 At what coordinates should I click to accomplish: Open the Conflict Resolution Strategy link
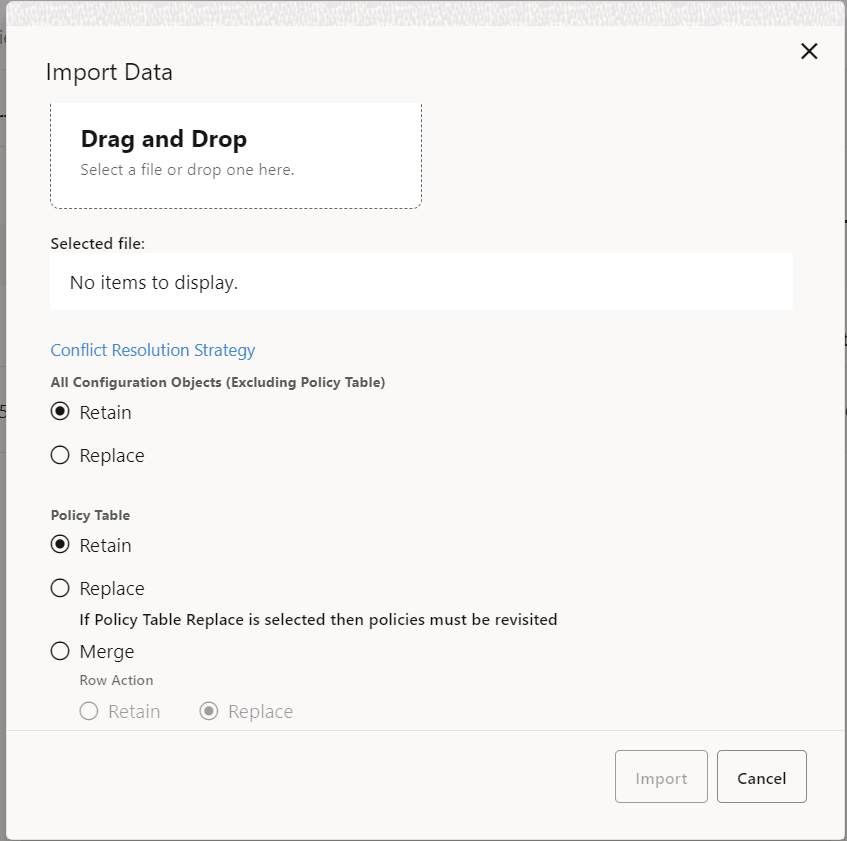[x=152, y=350]
